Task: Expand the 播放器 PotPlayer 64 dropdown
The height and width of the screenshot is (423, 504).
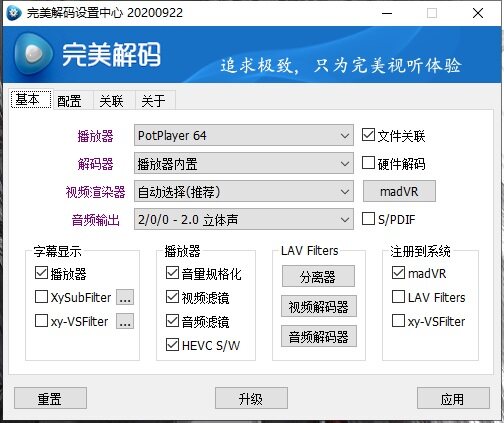Action: coord(244,135)
